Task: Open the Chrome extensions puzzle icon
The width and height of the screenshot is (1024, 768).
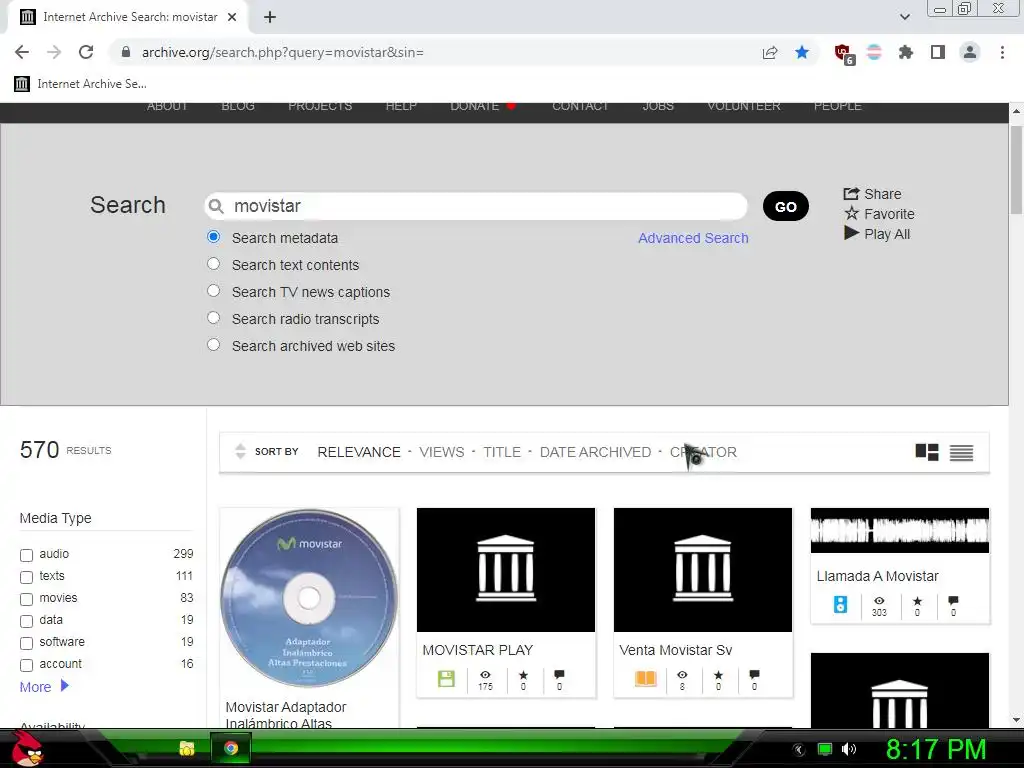Action: tap(906, 52)
